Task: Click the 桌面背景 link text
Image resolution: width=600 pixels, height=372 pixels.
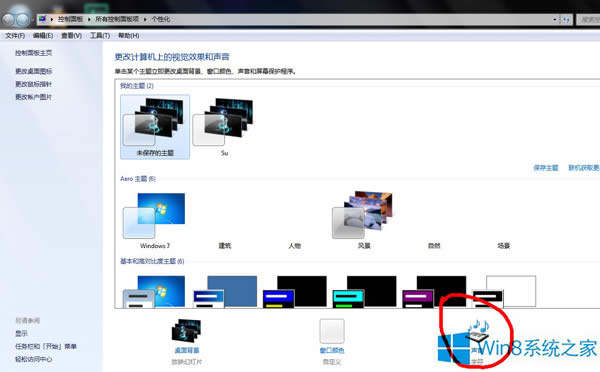Action: tap(187, 350)
